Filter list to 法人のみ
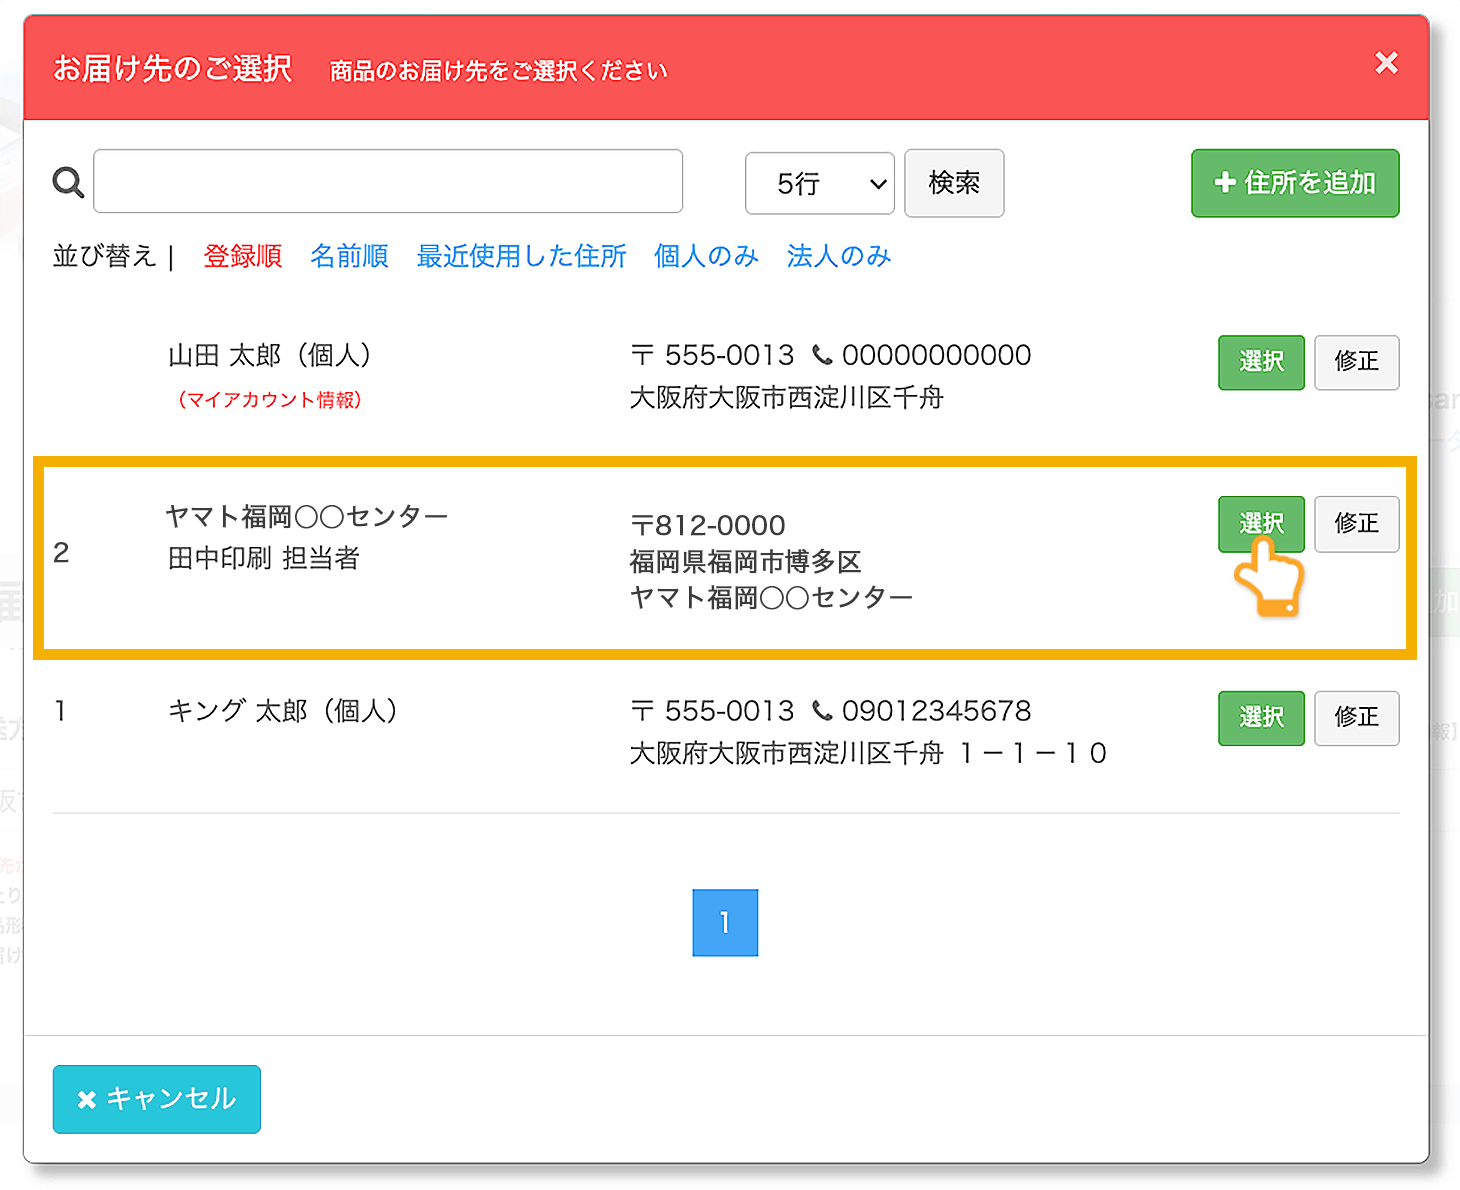 click(838, 256)
